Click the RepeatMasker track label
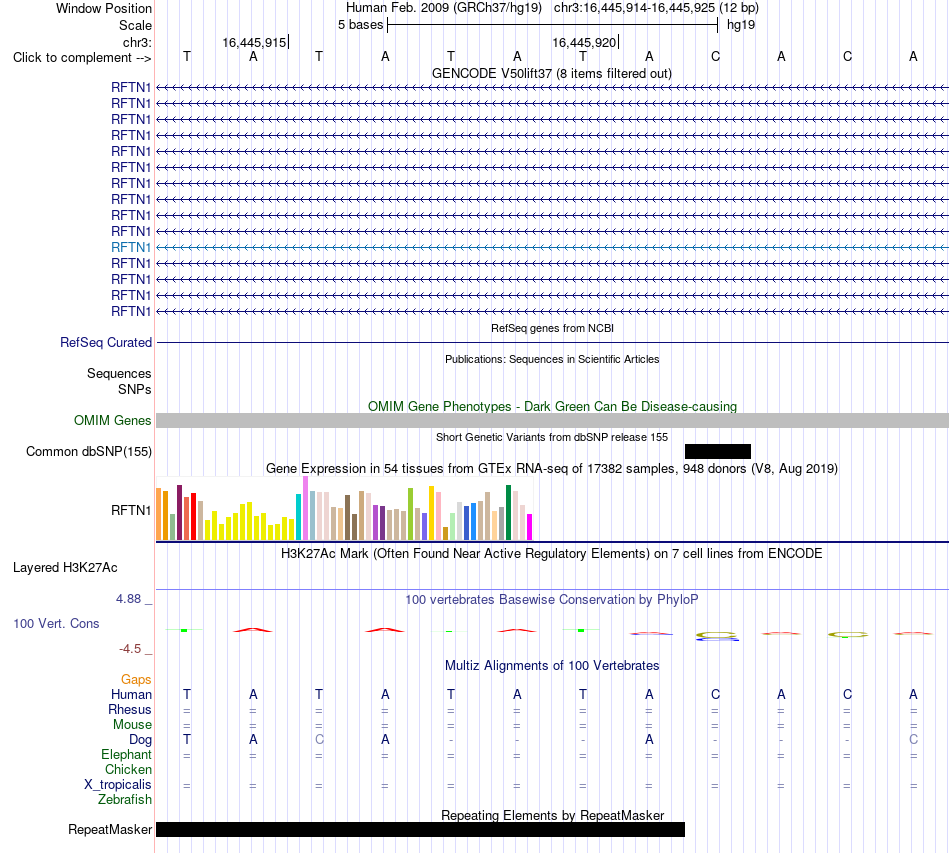The height and width of the screenshot is (853, 950). pyautogui.click(x=110, y=829)
